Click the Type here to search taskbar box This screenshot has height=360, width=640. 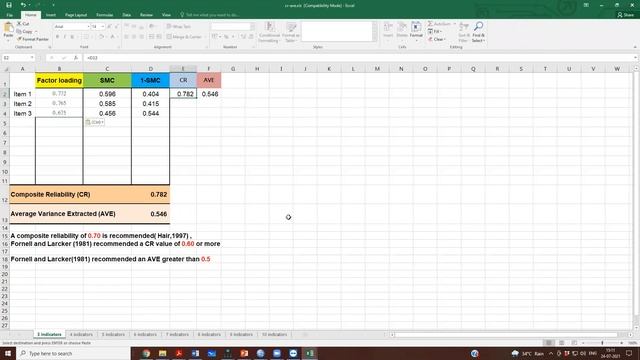(73, 353)
